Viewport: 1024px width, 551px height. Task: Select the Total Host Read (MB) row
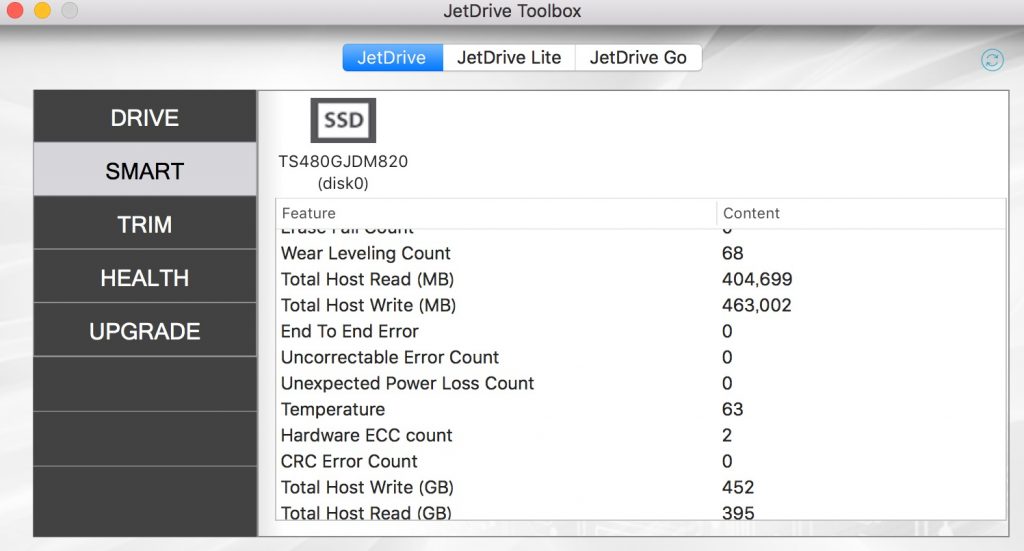click(x=641, y=279)
